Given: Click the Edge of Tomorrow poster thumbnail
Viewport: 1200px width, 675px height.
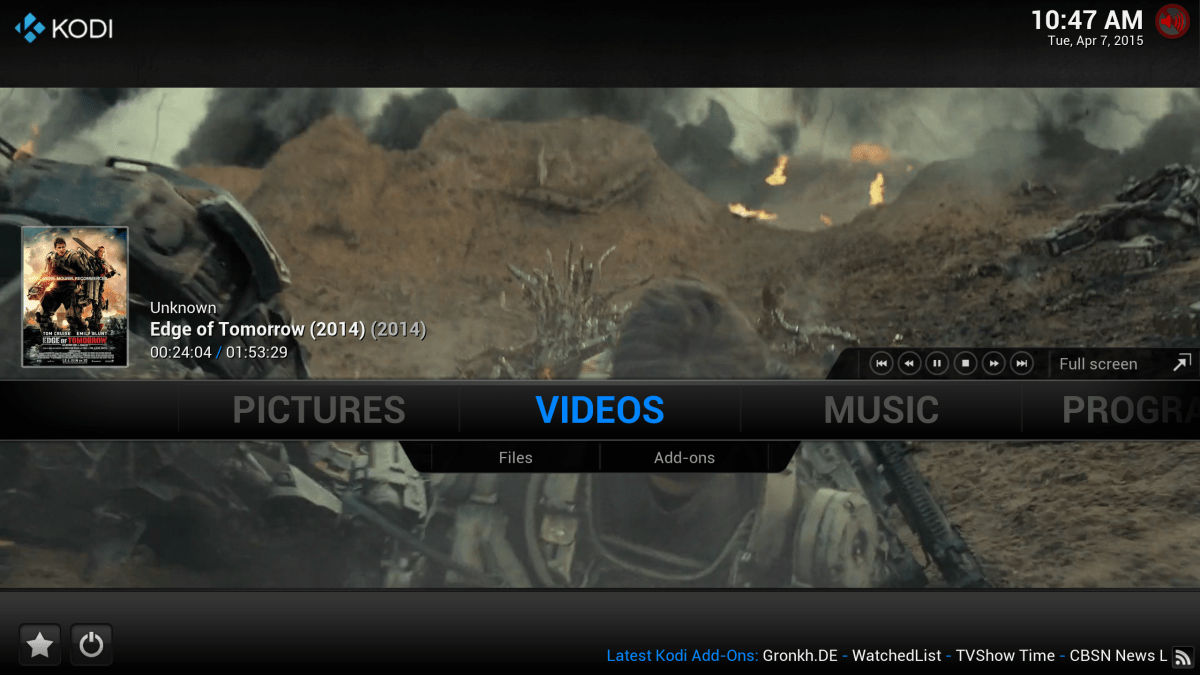Looking at the screenshot, I should click(75, 297).
